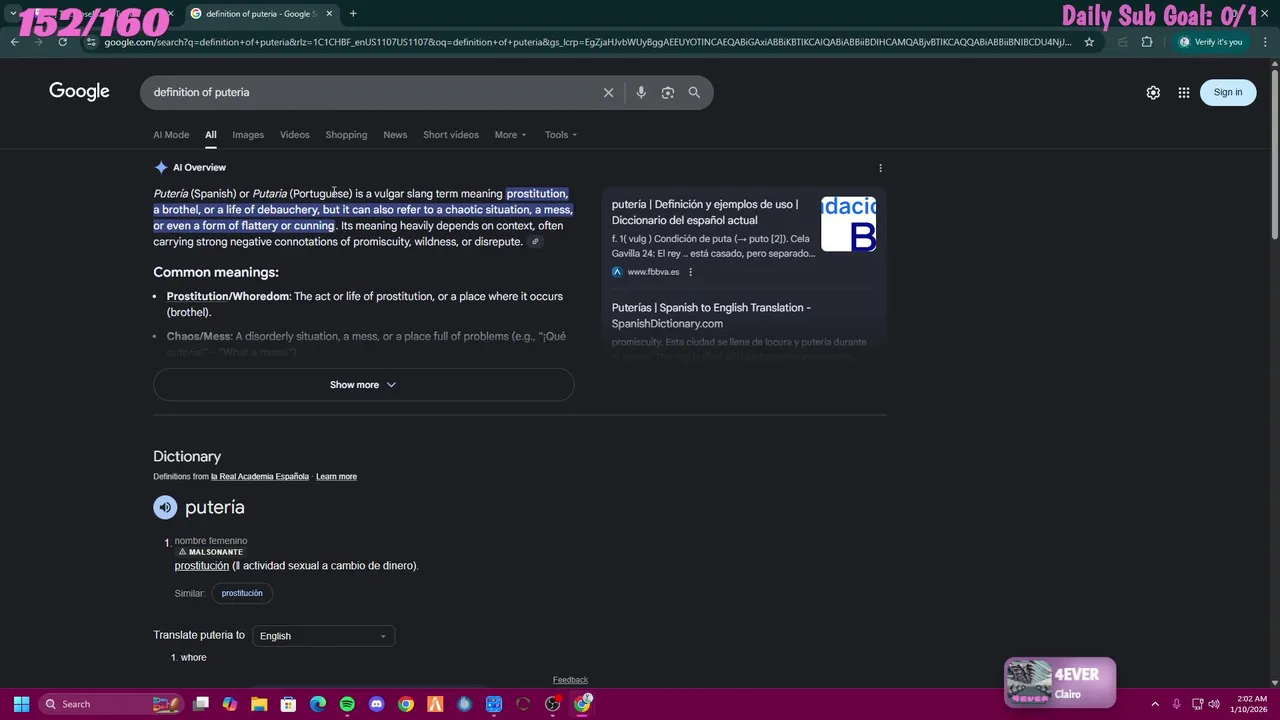This screenshot has width=1280, height=720.
Task: Open Microsoft Store from taskbar
Action: point(288,704)
